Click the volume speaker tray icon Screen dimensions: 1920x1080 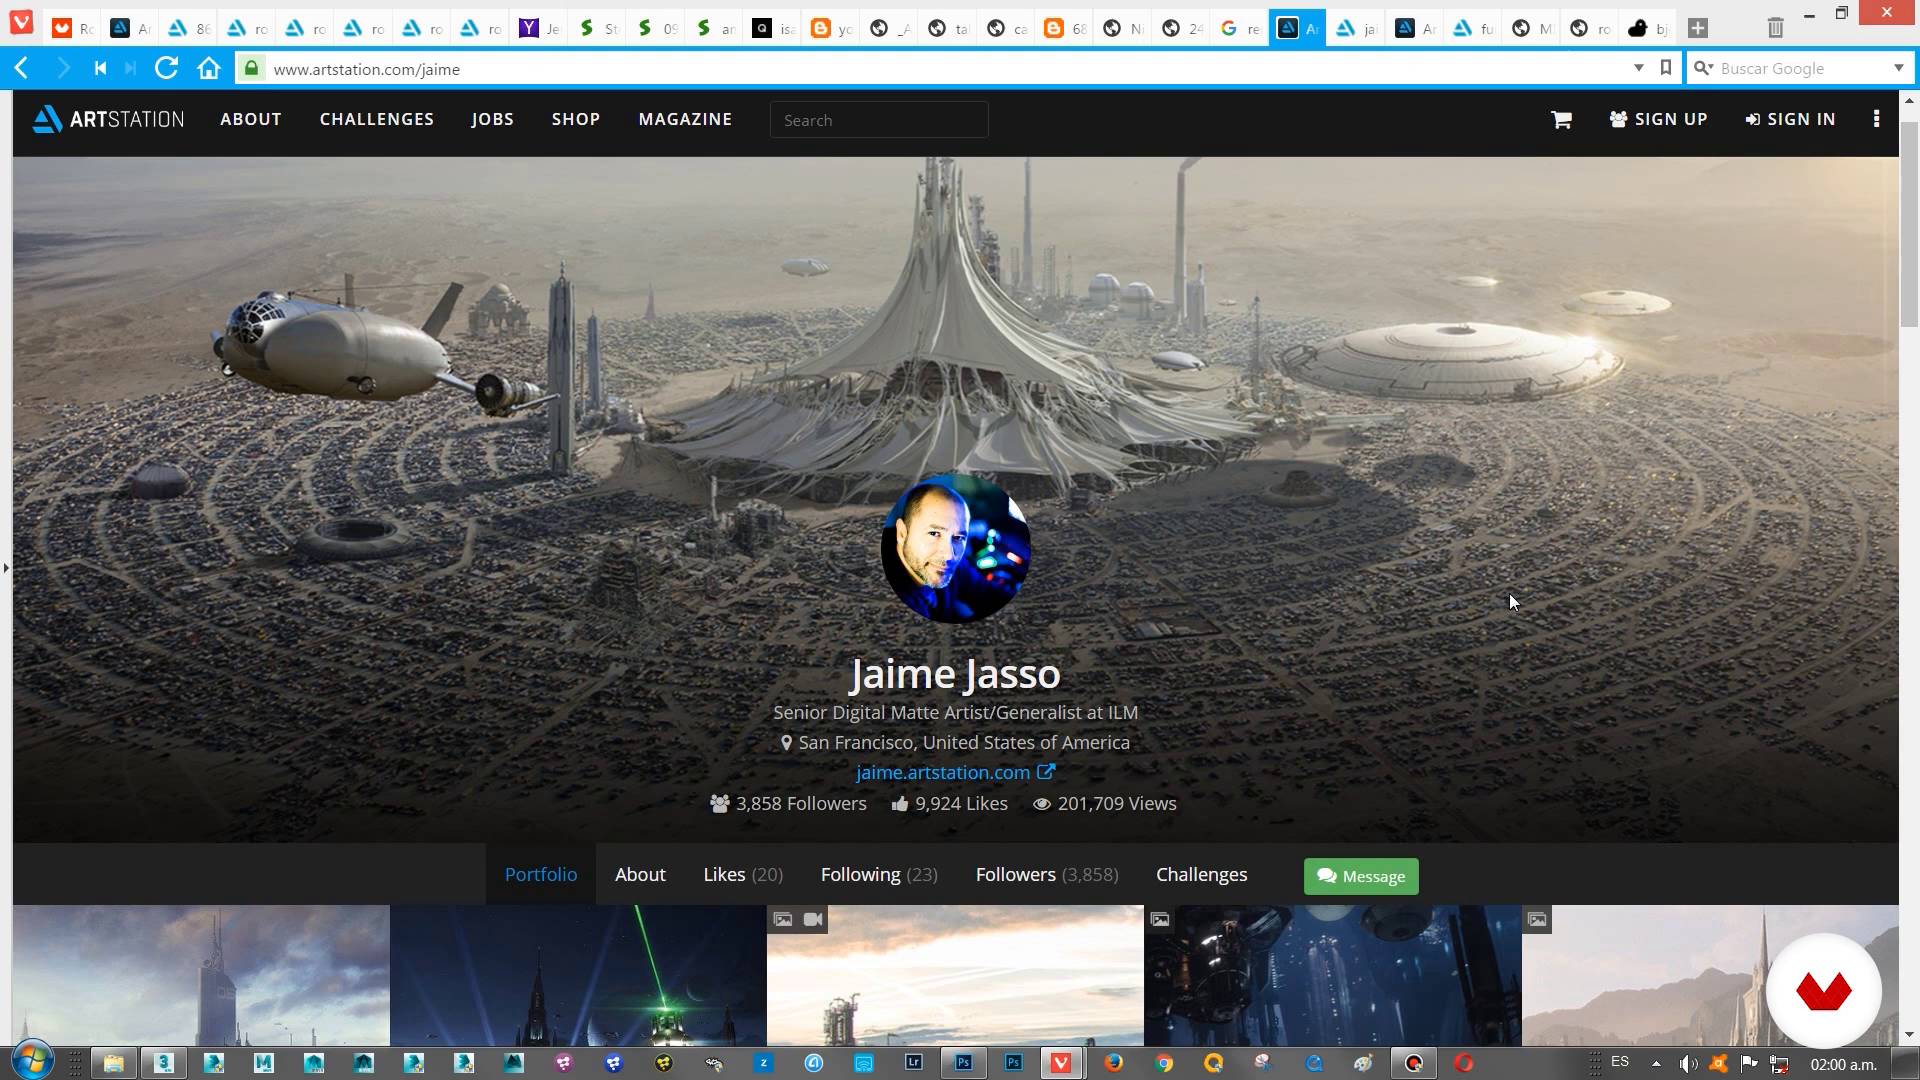[x=1688, y=1064]
